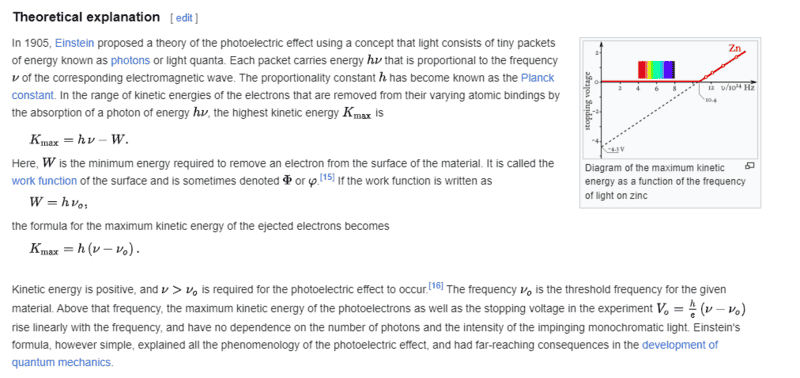Open the Einstein article link

click(x=74, y=43)
